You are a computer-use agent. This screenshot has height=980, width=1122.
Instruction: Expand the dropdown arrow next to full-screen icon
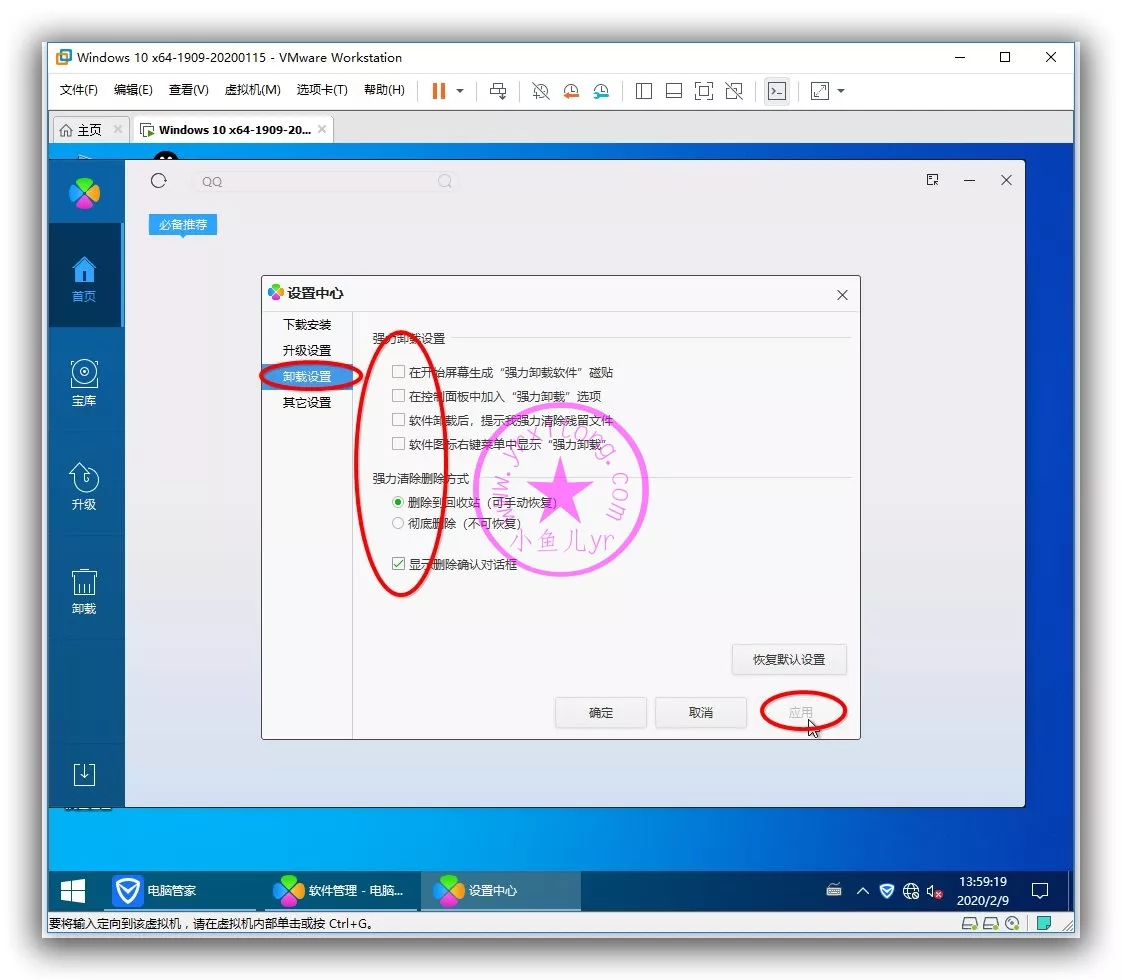point(841,91)
